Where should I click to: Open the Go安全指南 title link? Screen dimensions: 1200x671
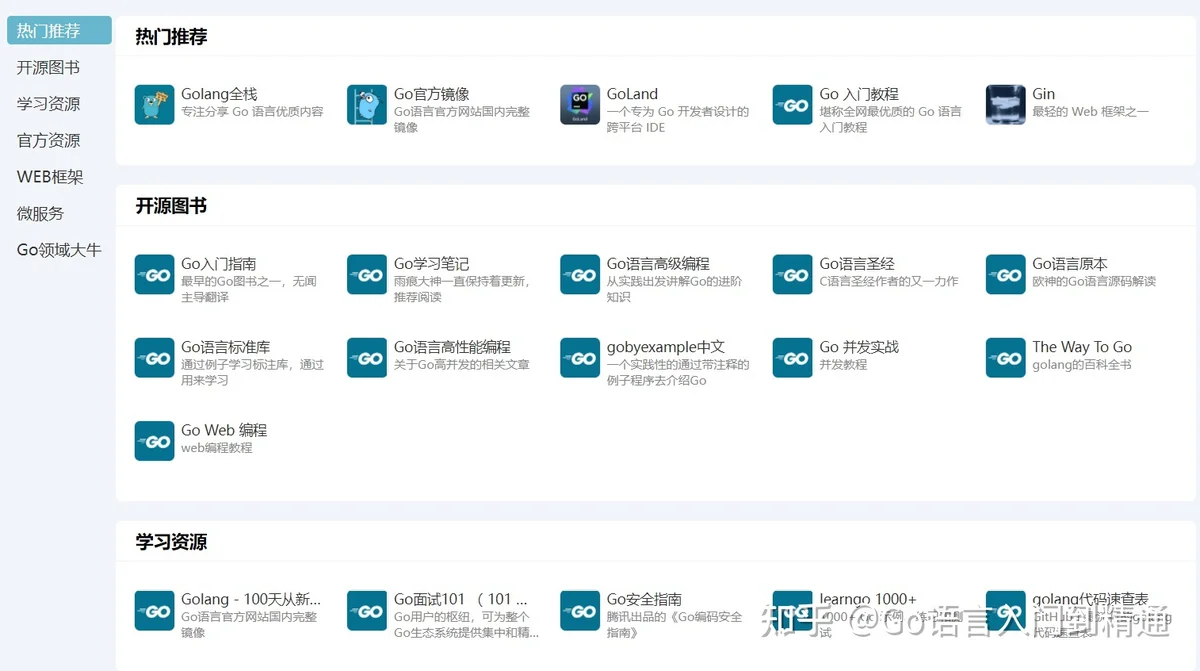point(644,600)
